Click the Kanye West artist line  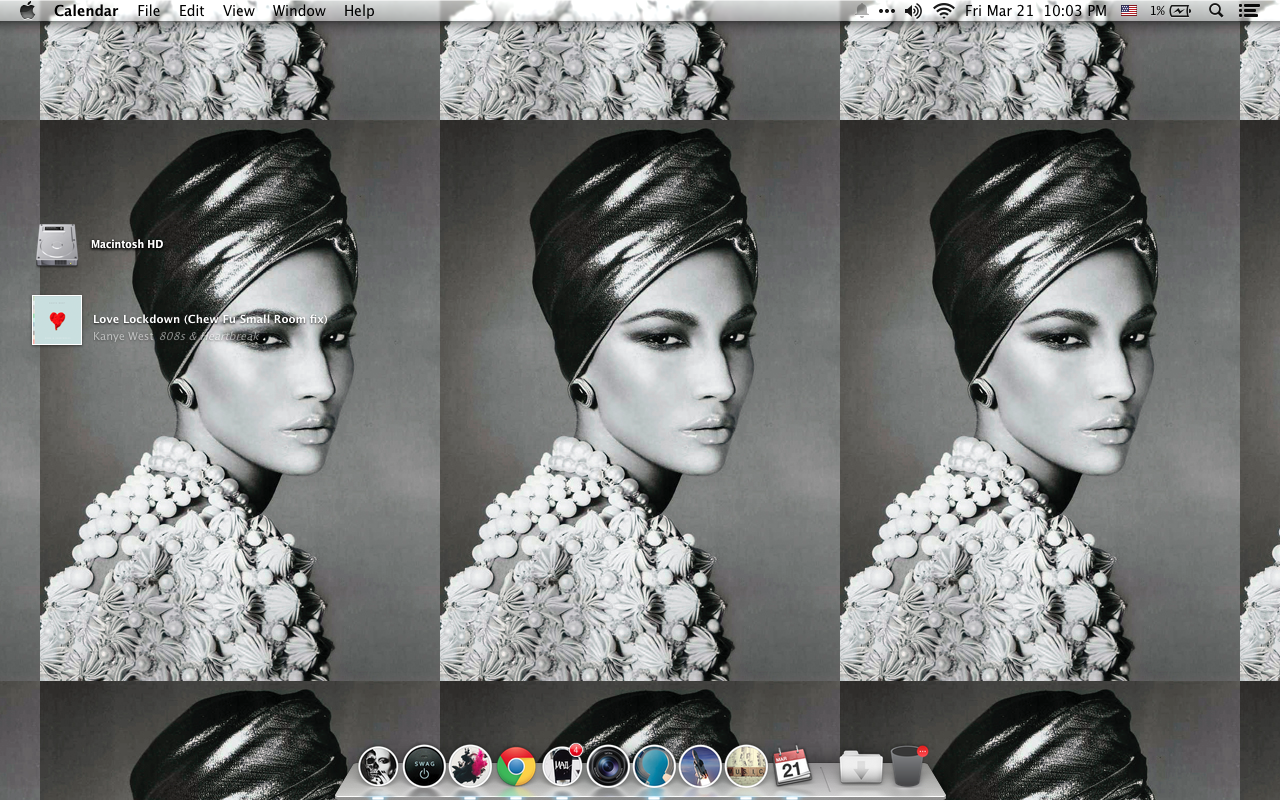[x=176, y=336]
